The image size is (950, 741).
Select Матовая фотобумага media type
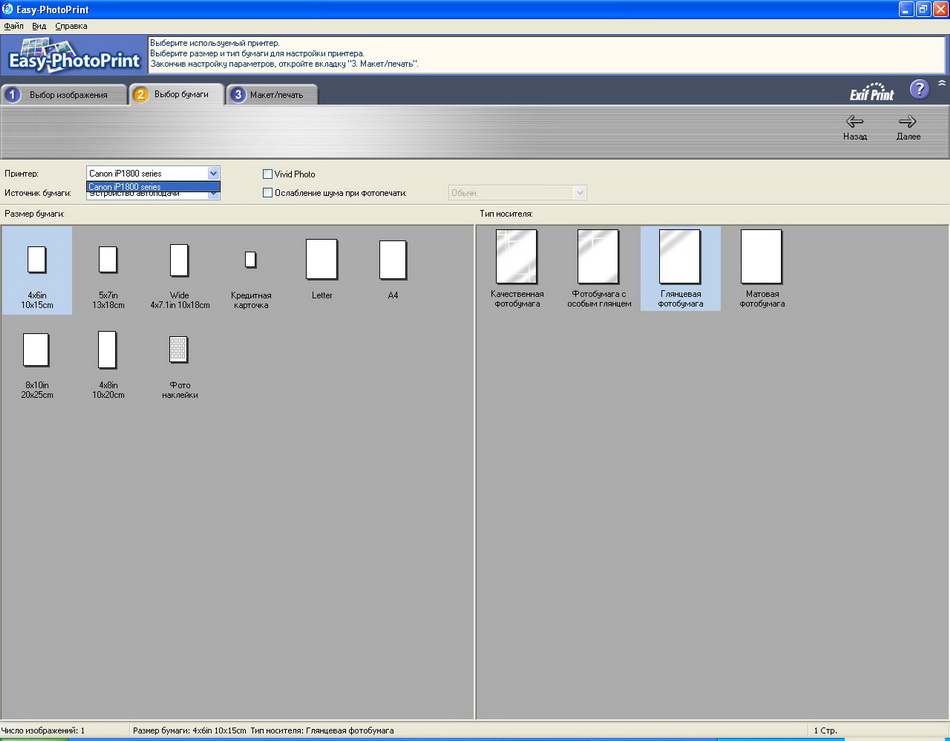(x=762, y=269)
